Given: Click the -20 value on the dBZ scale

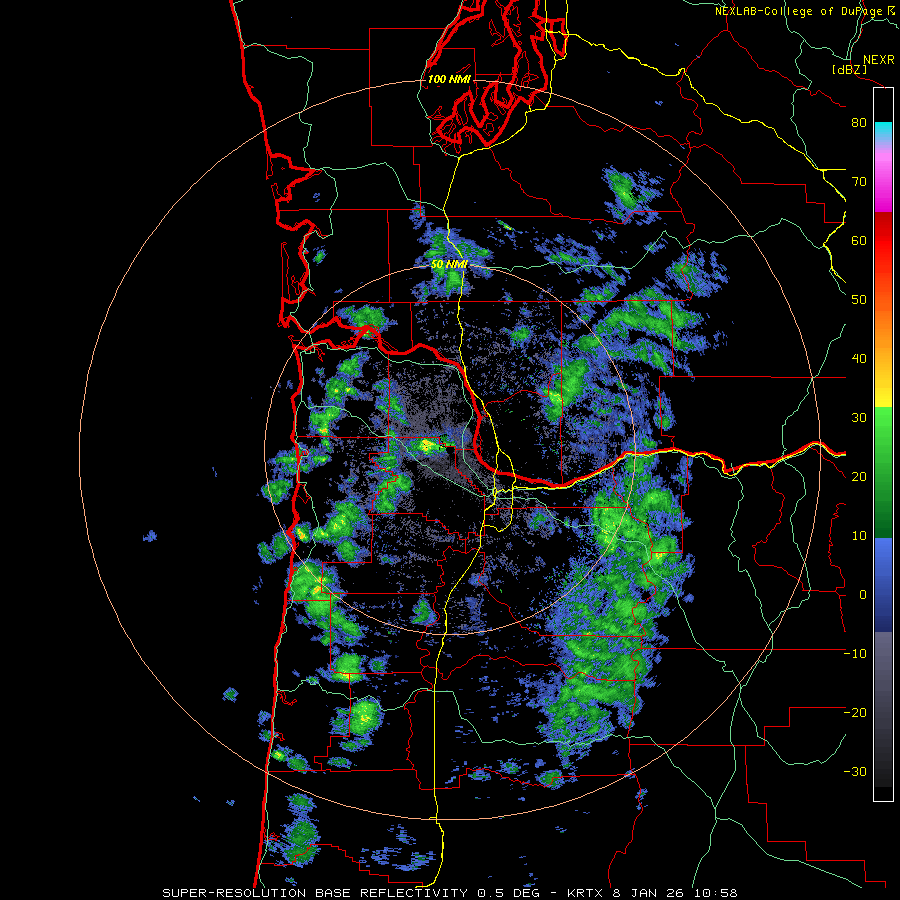Looking at the screenshot, I should [x=855, y=713].
